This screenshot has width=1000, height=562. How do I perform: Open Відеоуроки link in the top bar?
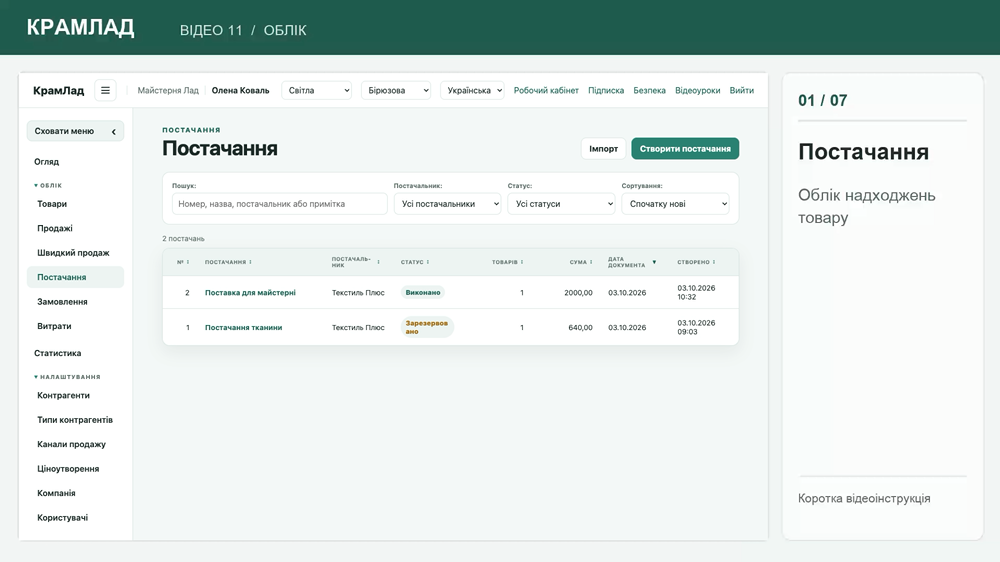pyautogui.click(x=698, y=91)
